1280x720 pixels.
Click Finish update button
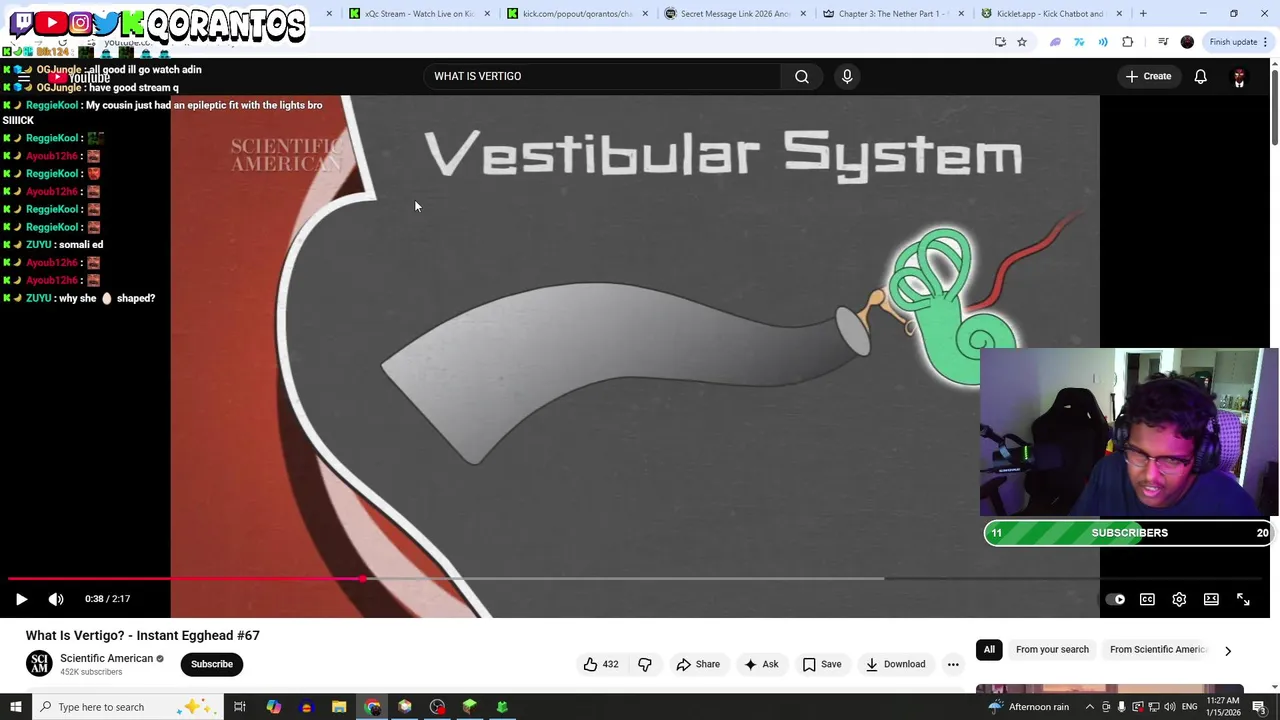click(x=1238, y=42)
